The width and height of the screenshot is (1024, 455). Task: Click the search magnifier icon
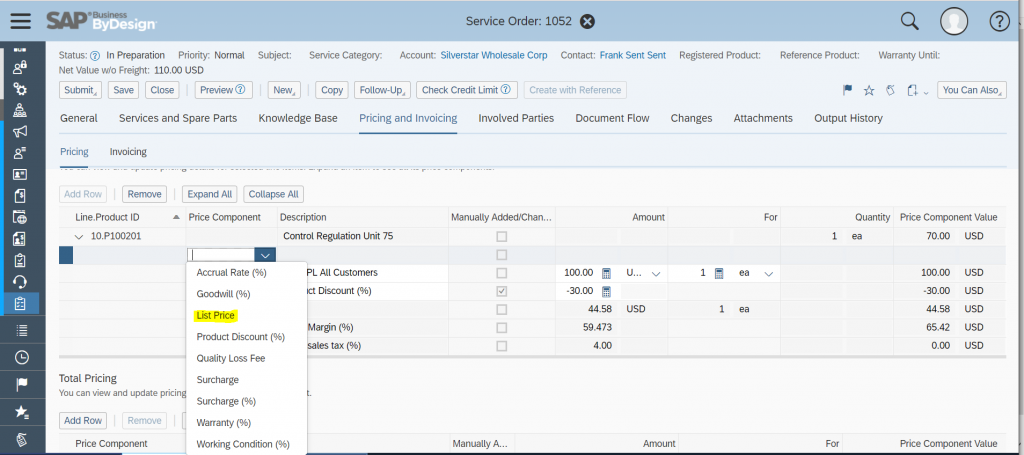tap(910, 22)
